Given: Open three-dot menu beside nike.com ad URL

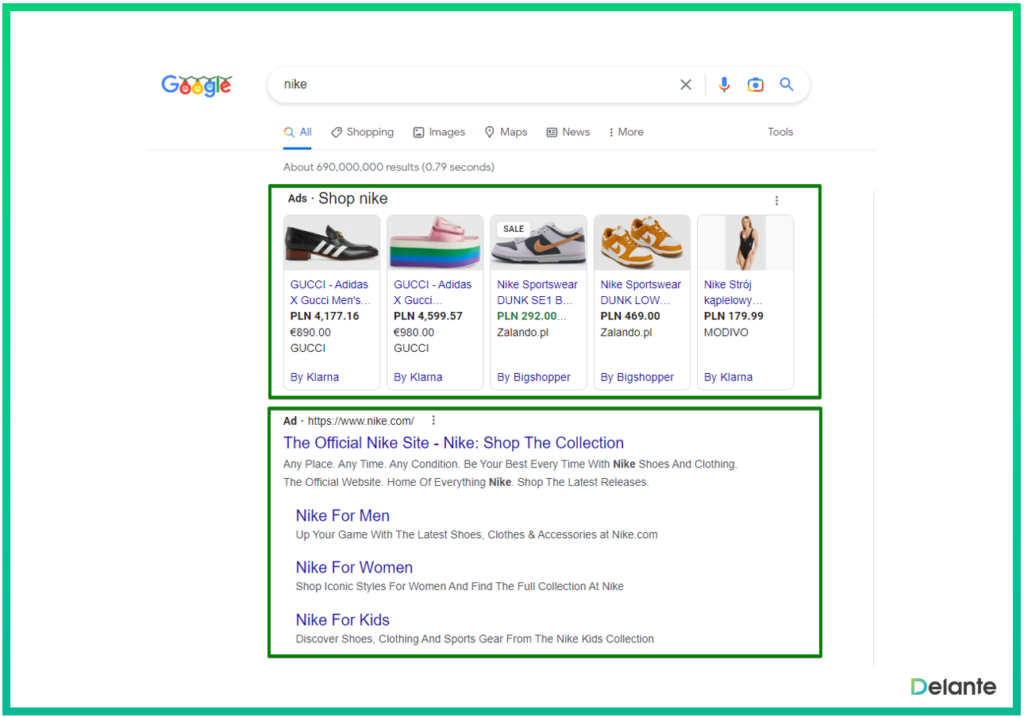Looking at the screenshot, I should click(433, 421).
